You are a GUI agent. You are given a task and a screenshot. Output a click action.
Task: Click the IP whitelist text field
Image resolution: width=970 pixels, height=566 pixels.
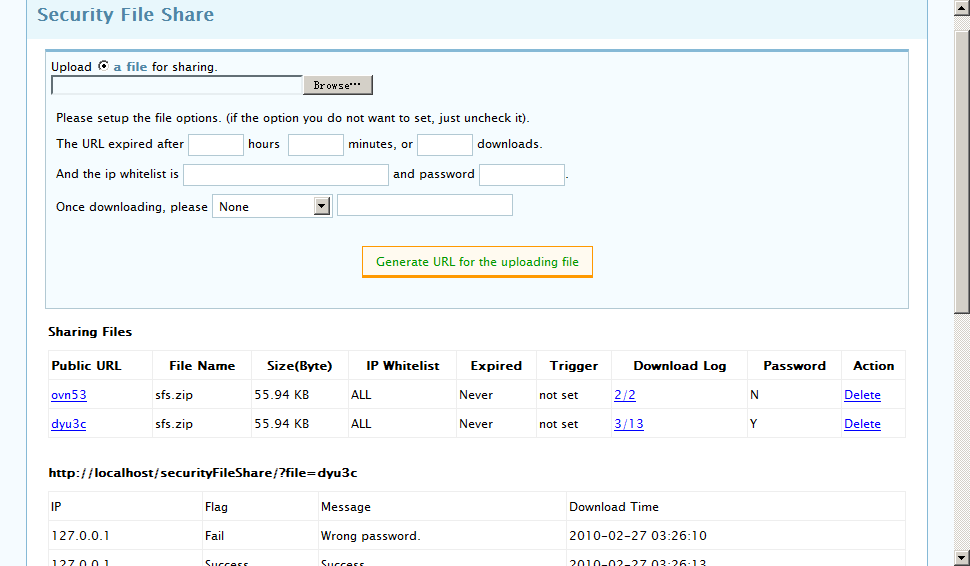coord(286,175)
